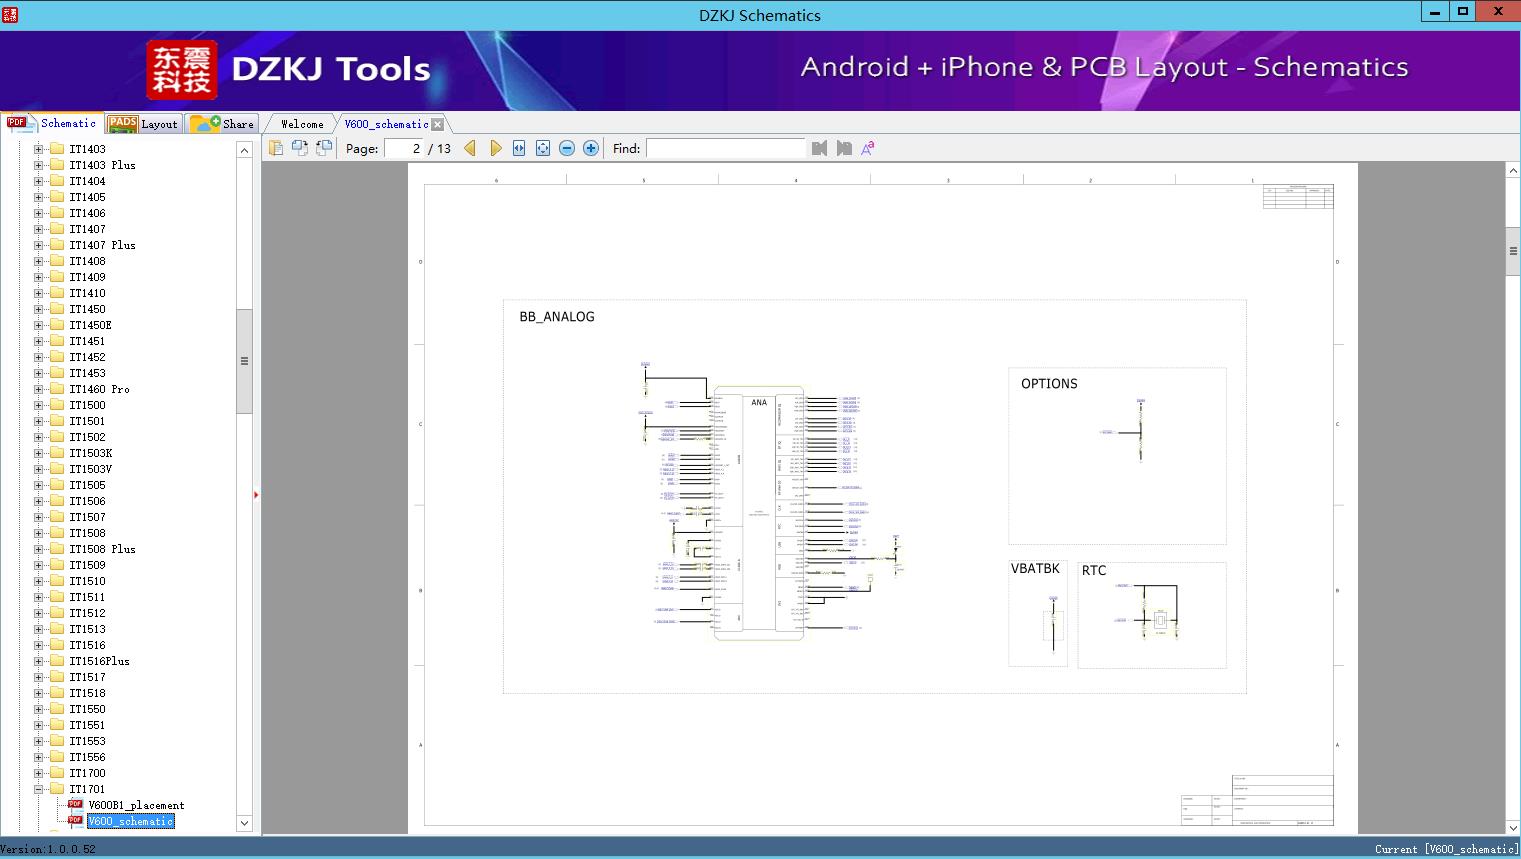Open the Share tab
This screenshot has height=859, width=1521.
[223, 124]
